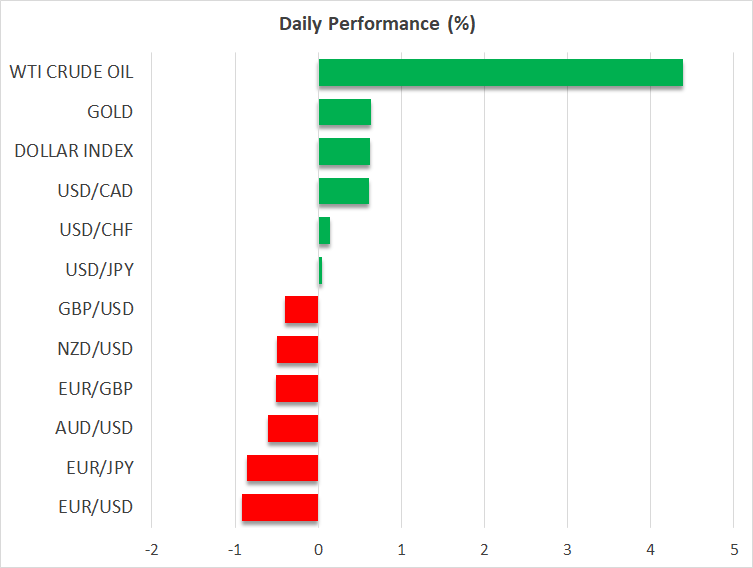Click the GOLD category label
Image resolution: width=753 pixels, height=568 pixels.
pyautogui.click(x=110, y=112)
